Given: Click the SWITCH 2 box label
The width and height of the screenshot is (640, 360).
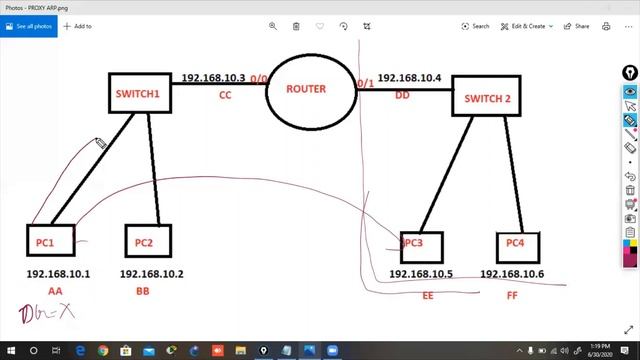Looking at the screenshot, I should 487,98.
